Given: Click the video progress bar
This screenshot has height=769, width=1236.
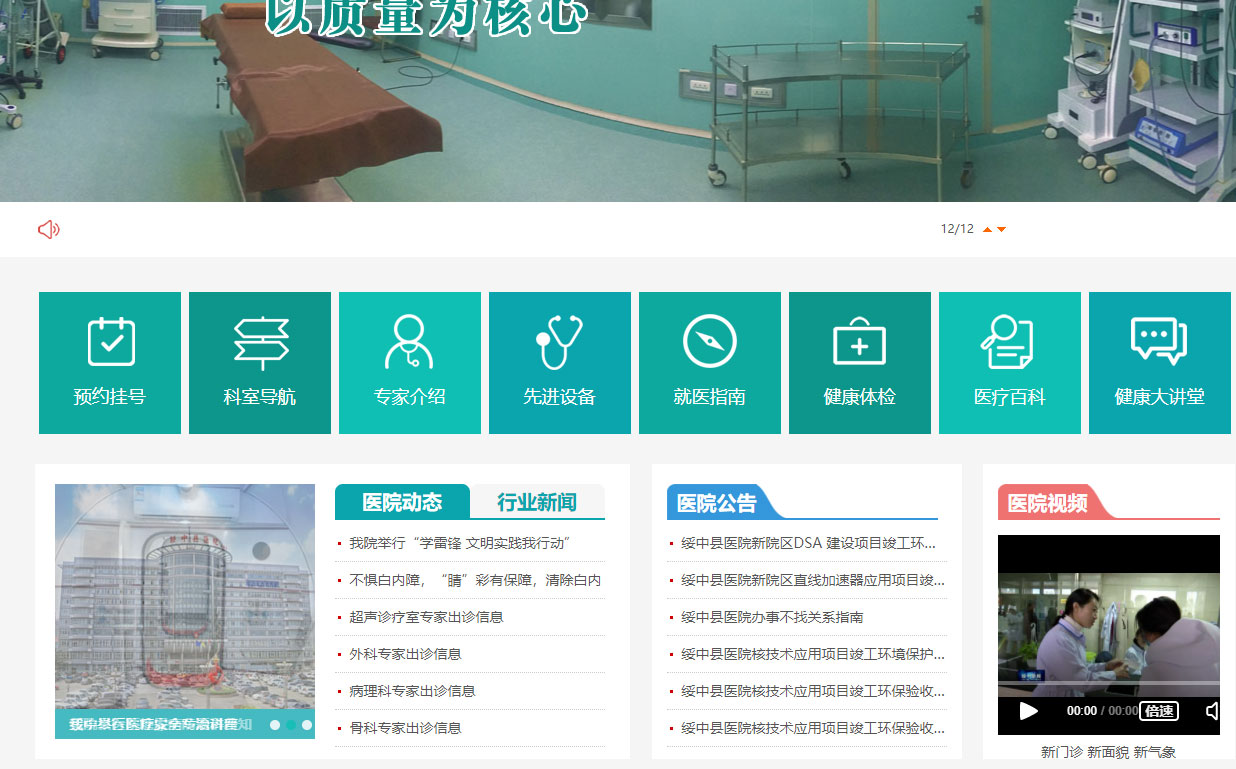Looking at the screenshot, I should 1109,684.
